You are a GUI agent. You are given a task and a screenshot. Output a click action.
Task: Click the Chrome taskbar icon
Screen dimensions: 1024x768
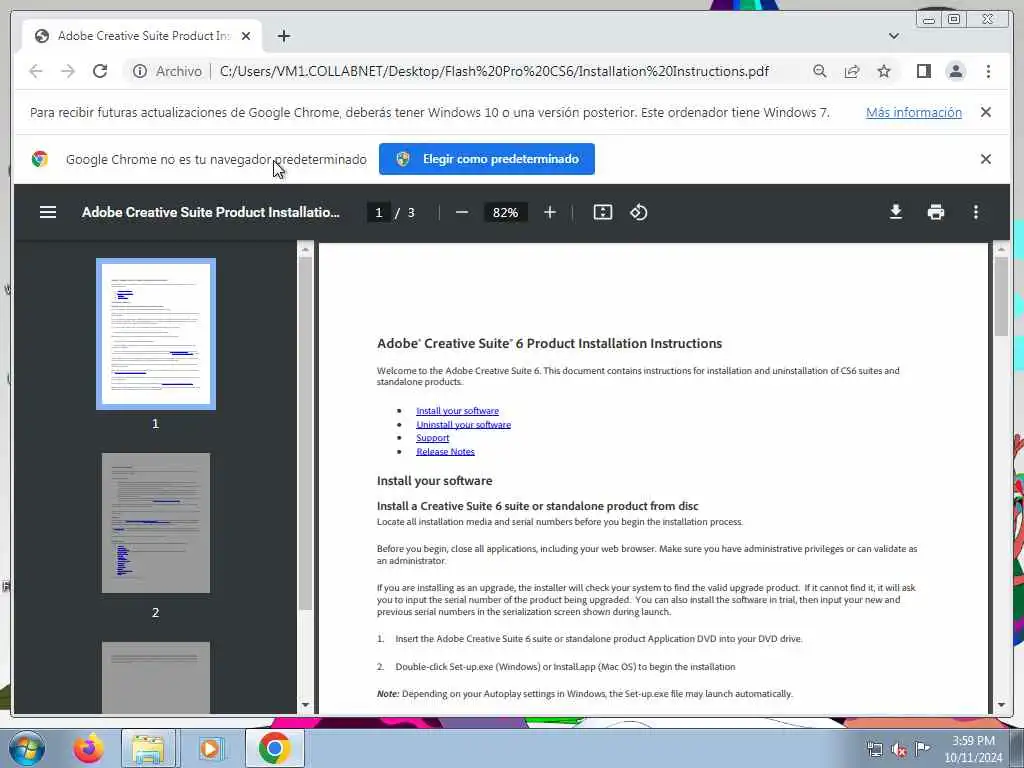(274, 748)
